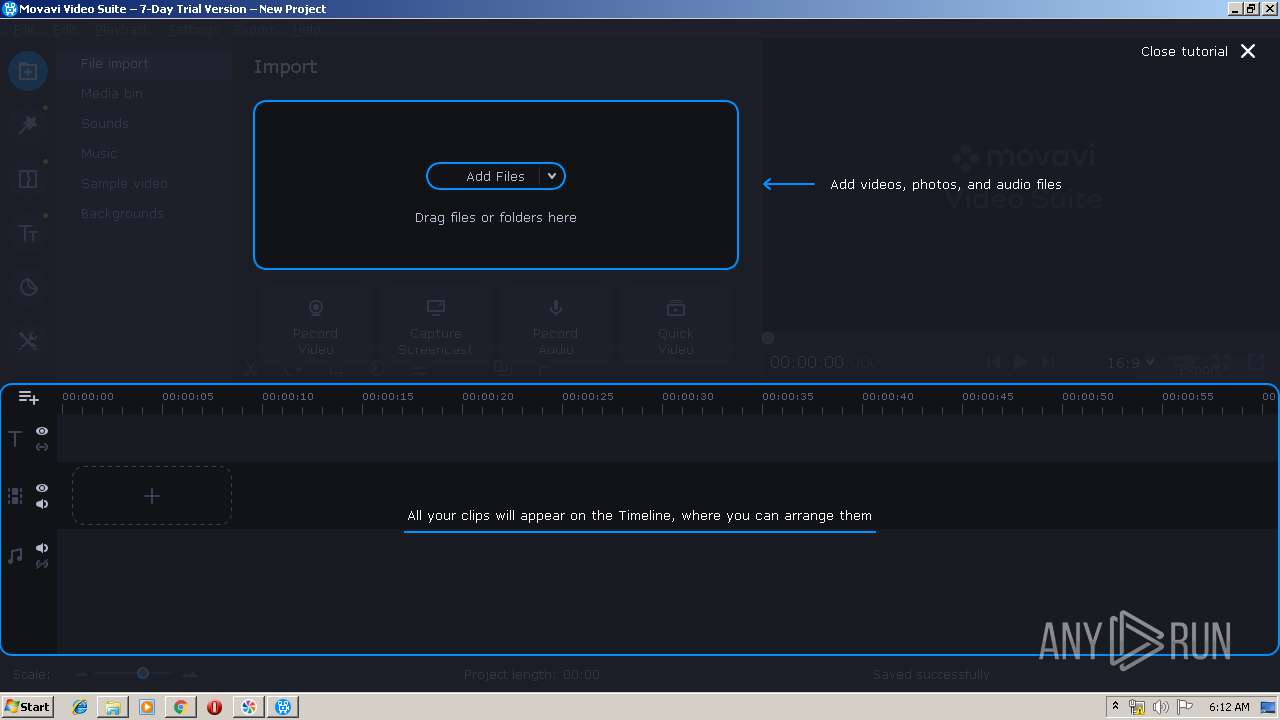Open the Stickers panel icon

(x=28, y=288)
